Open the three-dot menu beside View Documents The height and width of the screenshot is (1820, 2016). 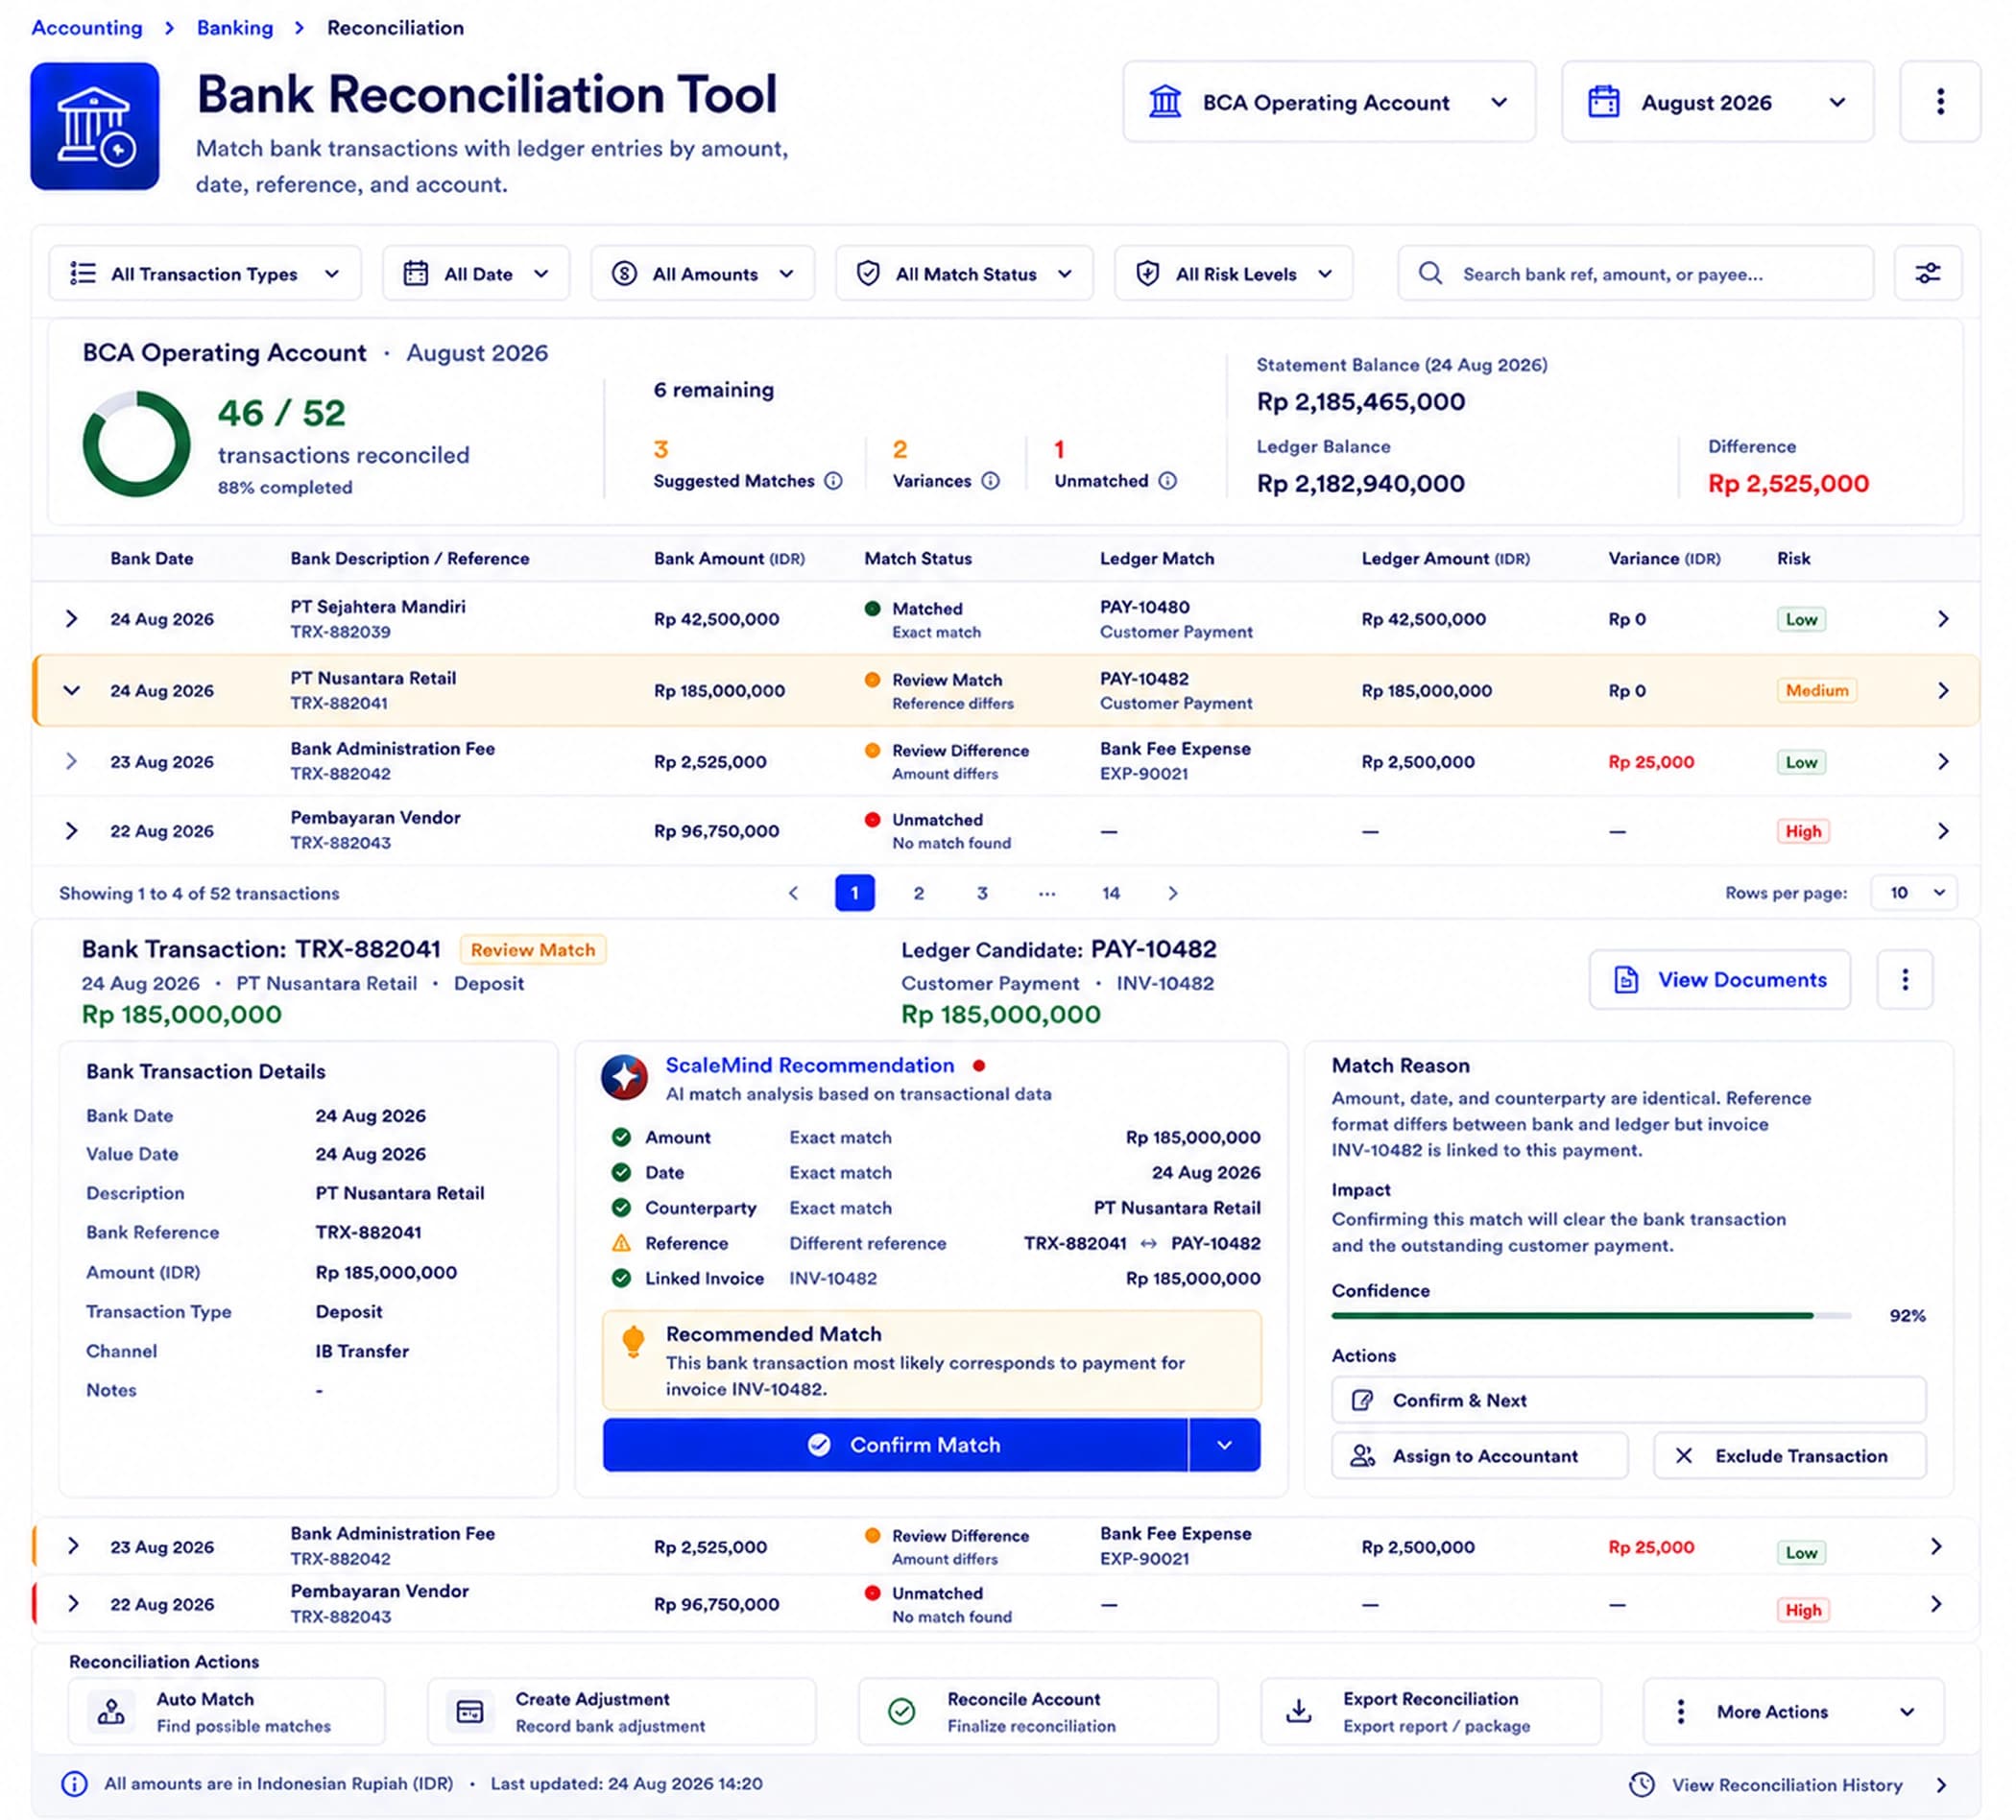tap(1904, 979)
